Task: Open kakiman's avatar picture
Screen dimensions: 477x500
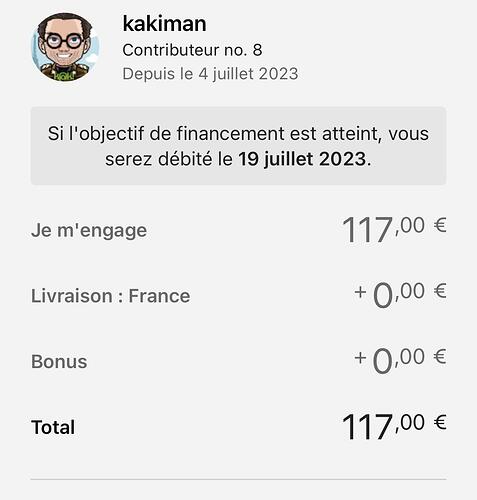Action: (65, 47)
